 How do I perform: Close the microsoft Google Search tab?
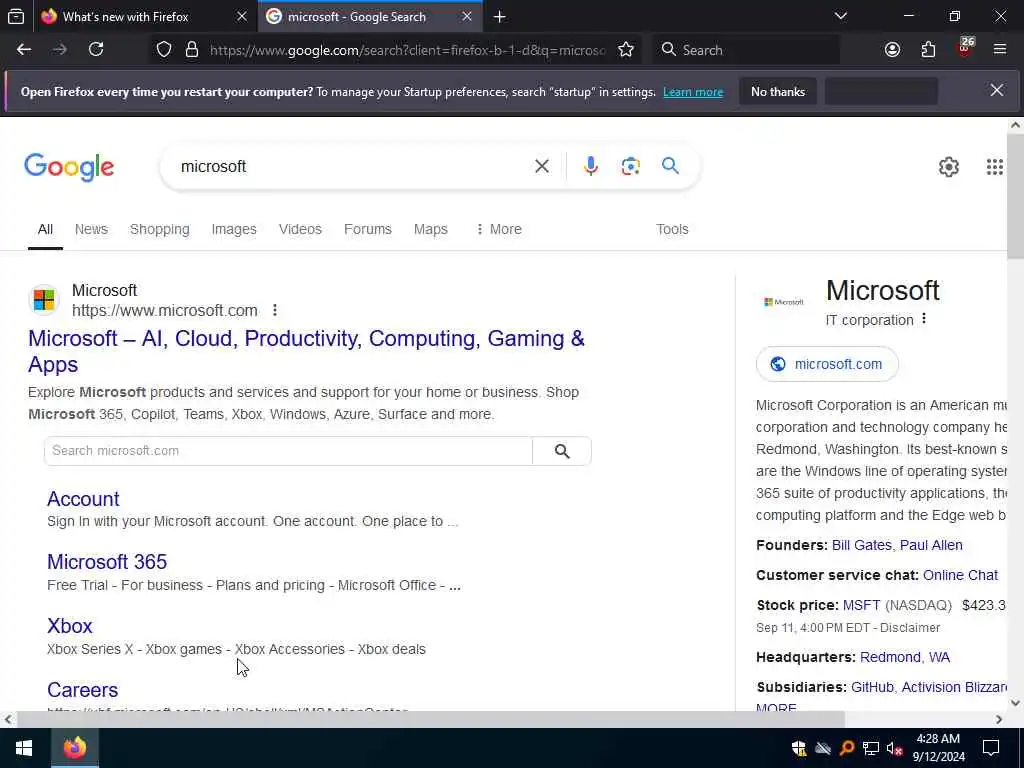466,17
